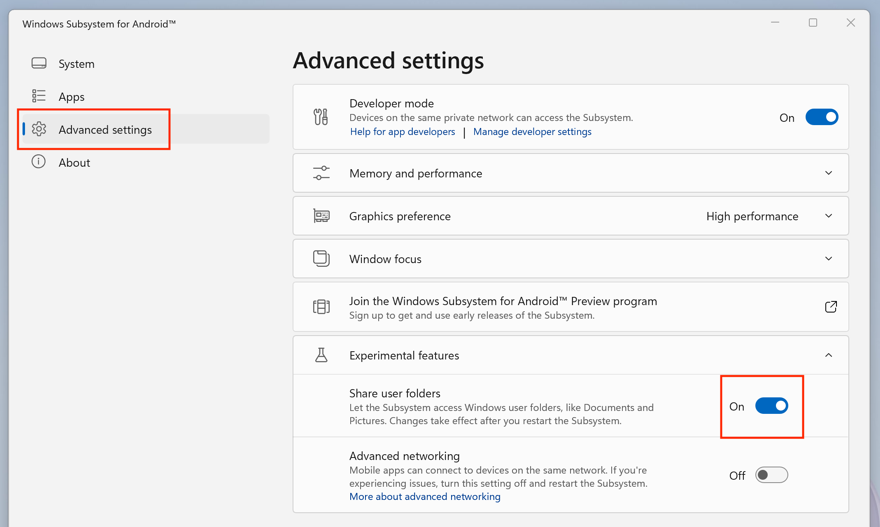Click the Window focus label
The height and width of the screenshot is (527, 880).
point(385,259)
